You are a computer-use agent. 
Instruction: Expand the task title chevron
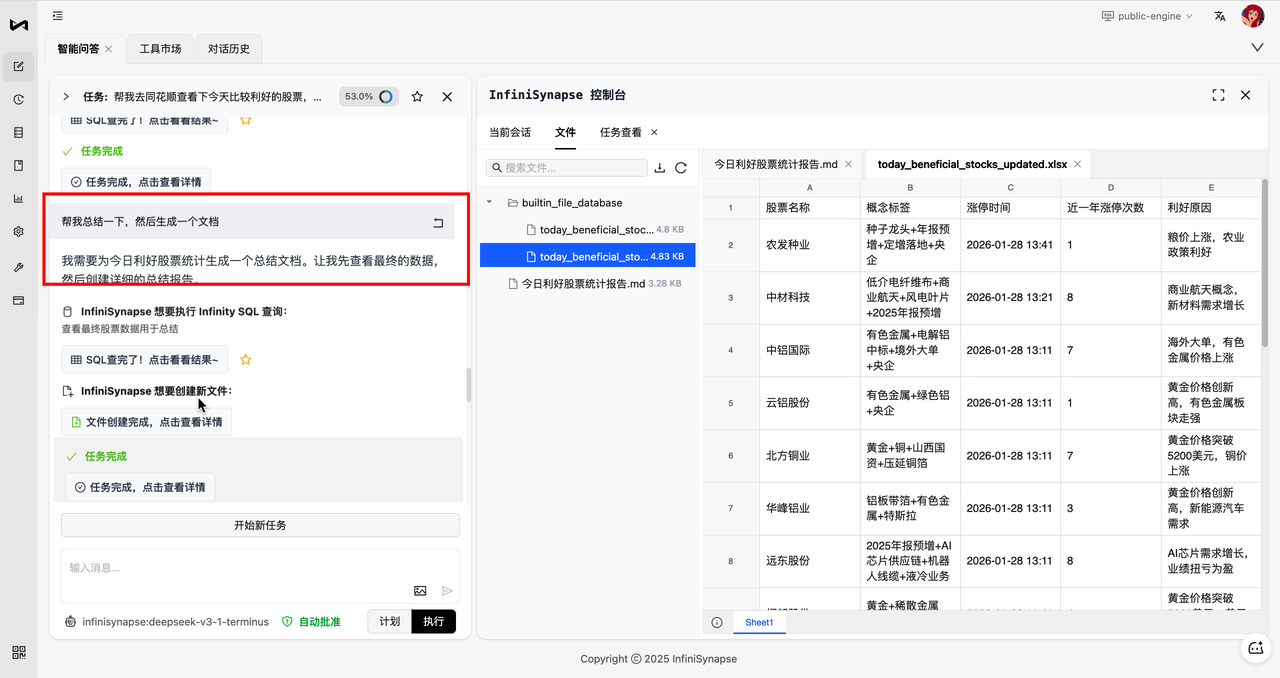[x=66, y=97]
